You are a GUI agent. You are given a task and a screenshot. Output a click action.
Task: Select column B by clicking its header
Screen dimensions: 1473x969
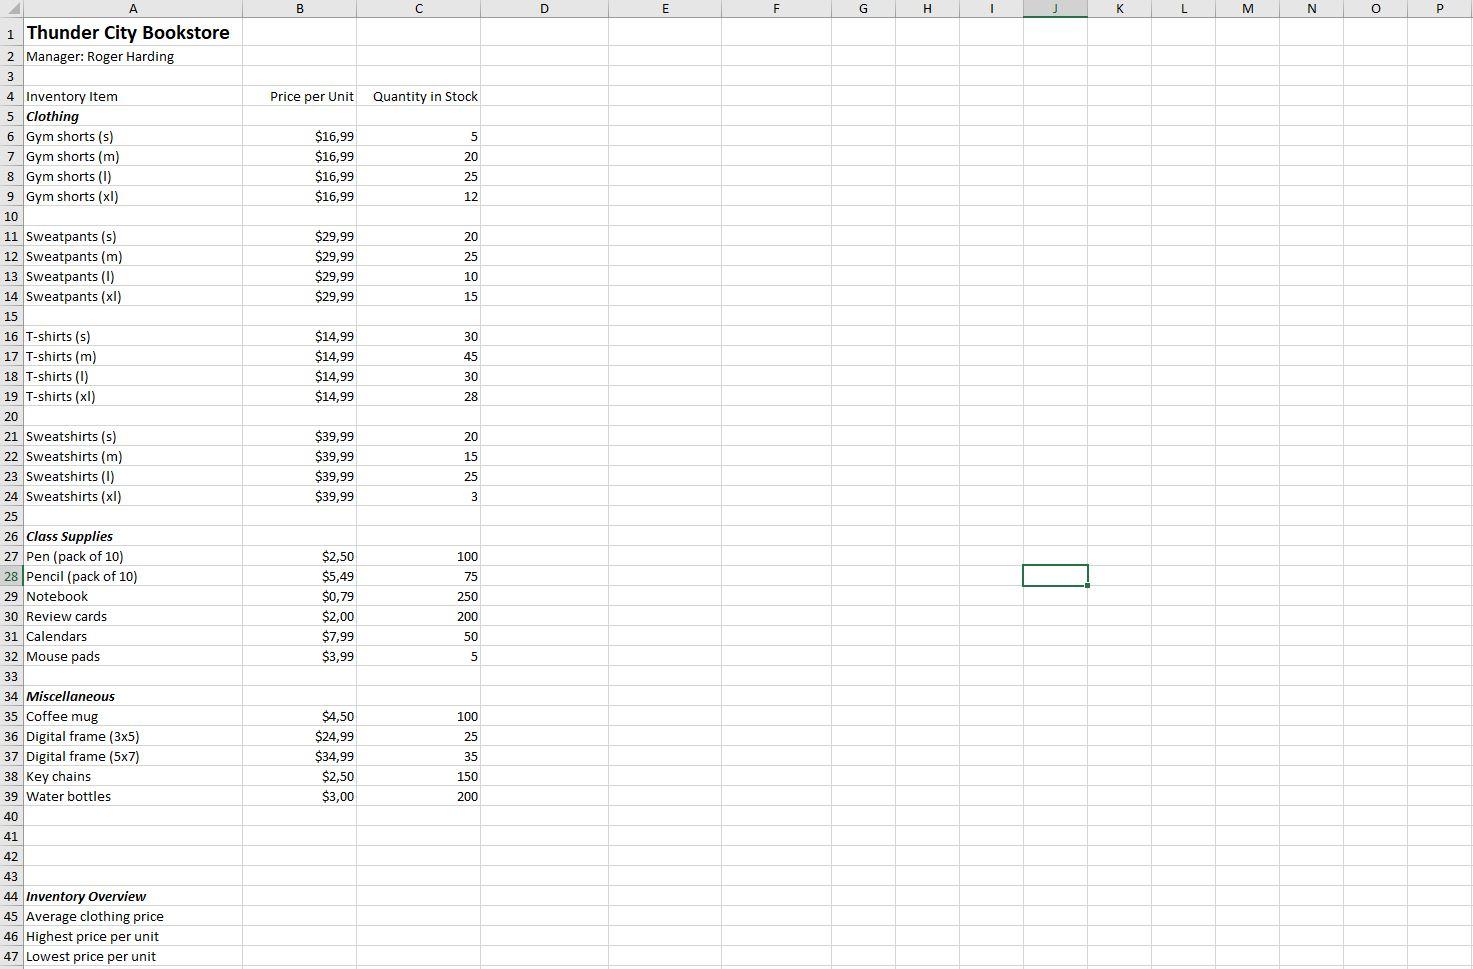pyautogui.click(x=299, y=9)
